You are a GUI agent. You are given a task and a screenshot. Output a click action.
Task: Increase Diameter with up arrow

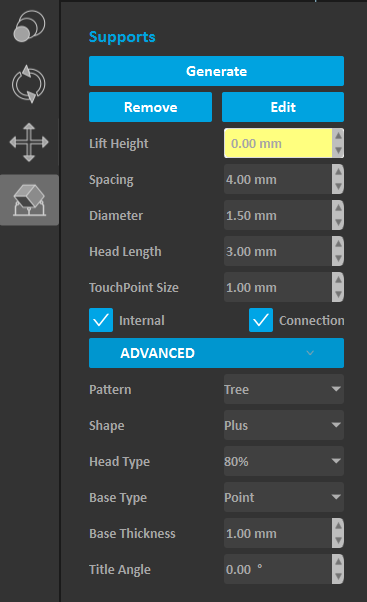point(338,208)
